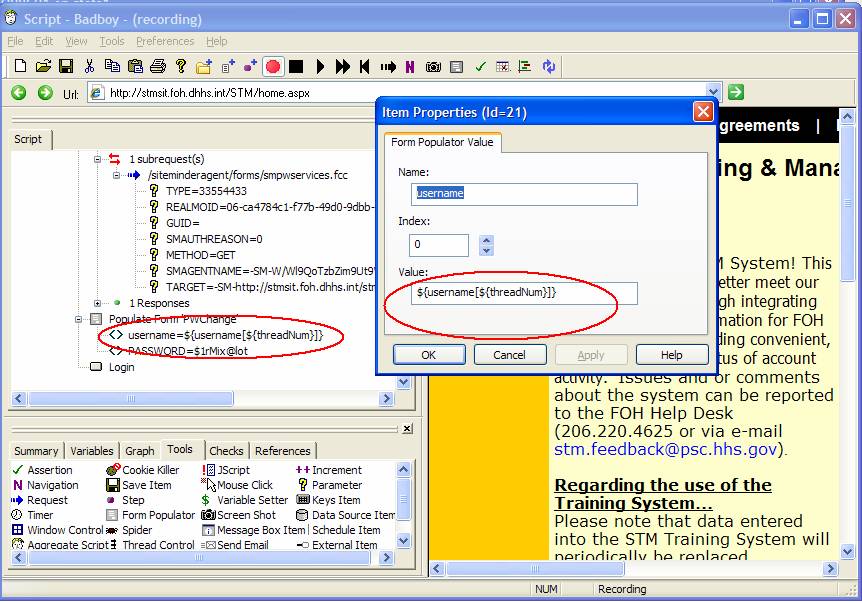This screenshot has width=862, height=603.
Task: Click the stm.feedback@psc.hhs.gov email link
Action: click(x=668, y=450)
